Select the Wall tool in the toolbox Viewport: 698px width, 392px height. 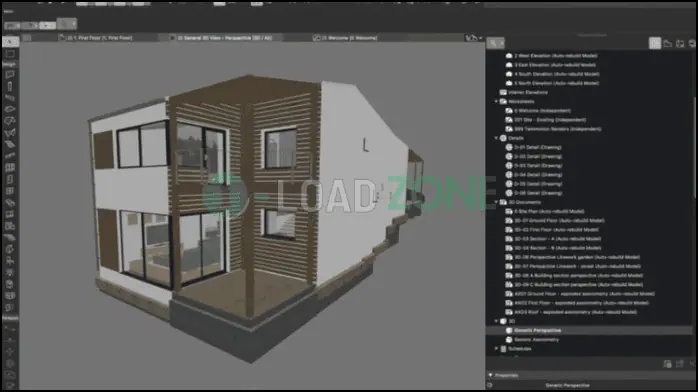click(x=10, y=74)
